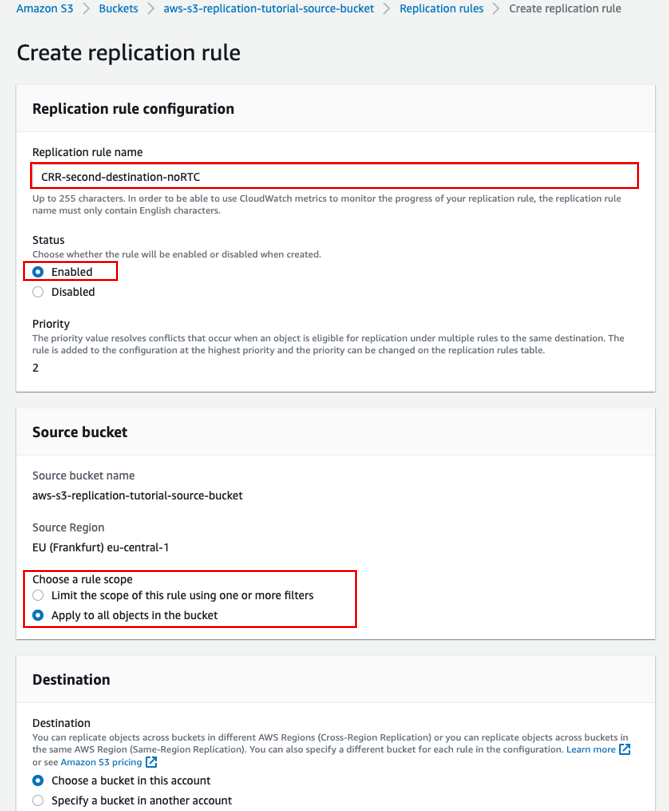Choose to limit rule scope using filters

[37, 594]
